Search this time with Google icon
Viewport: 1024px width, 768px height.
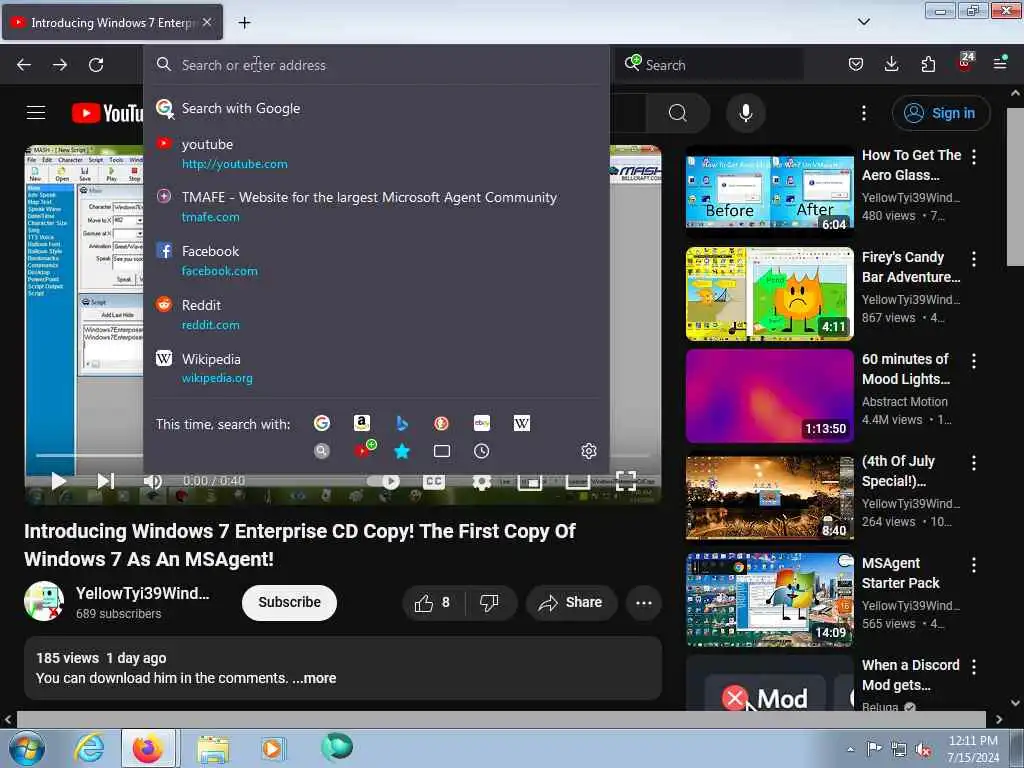pyautogui.click(x=322, y=423)
